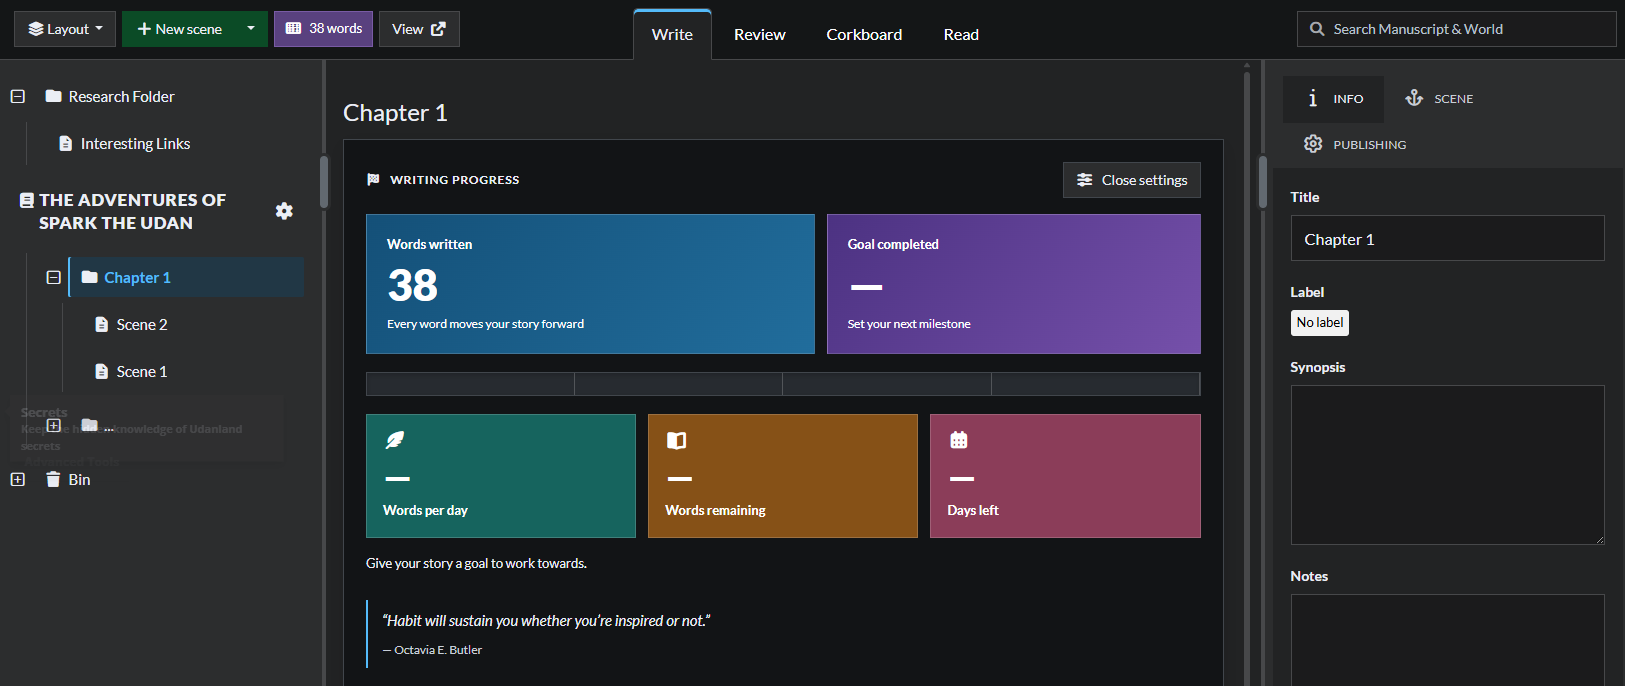Click the search magnifier icon
1625x686 pixels.
pos(1317,29)
